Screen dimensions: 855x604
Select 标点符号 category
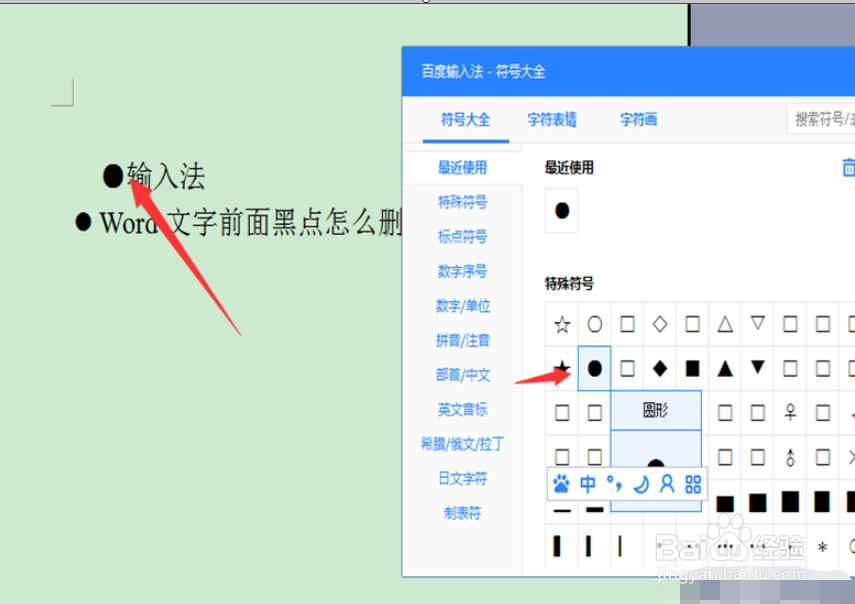point(462,237)
